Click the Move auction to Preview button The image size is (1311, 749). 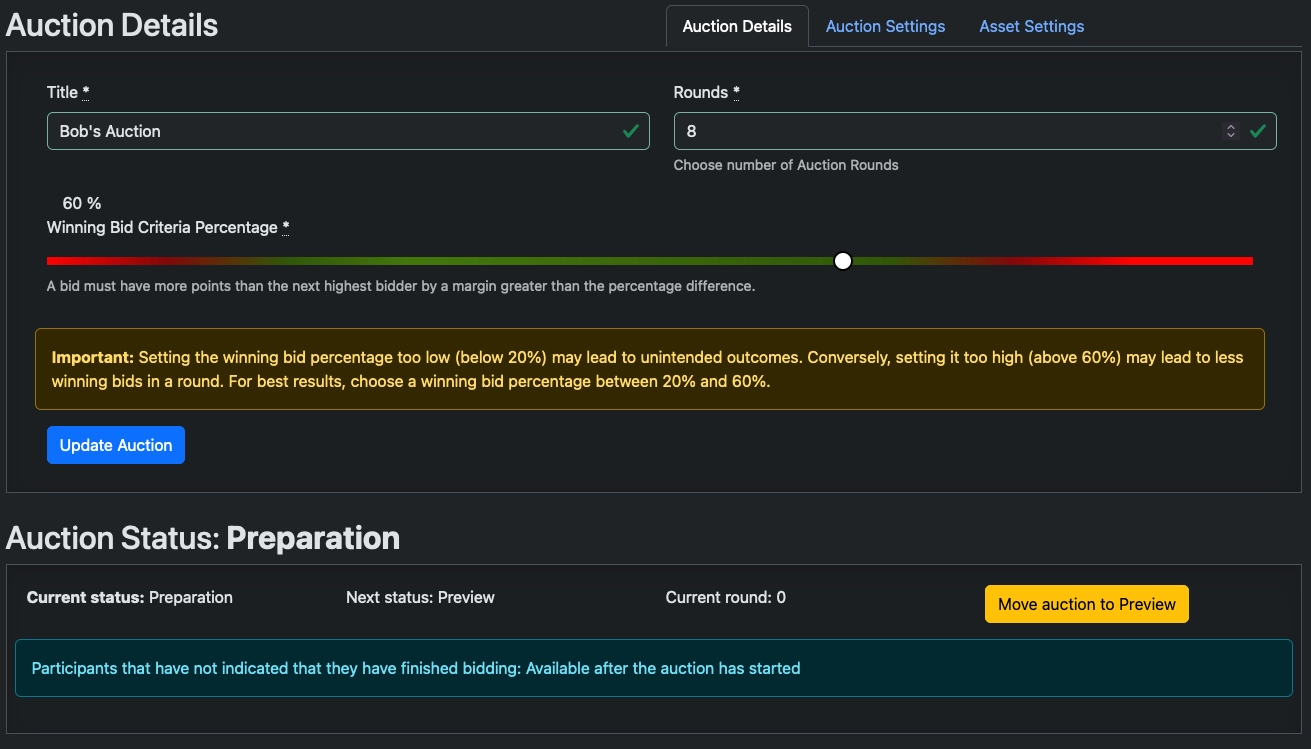coord(1086,604)
